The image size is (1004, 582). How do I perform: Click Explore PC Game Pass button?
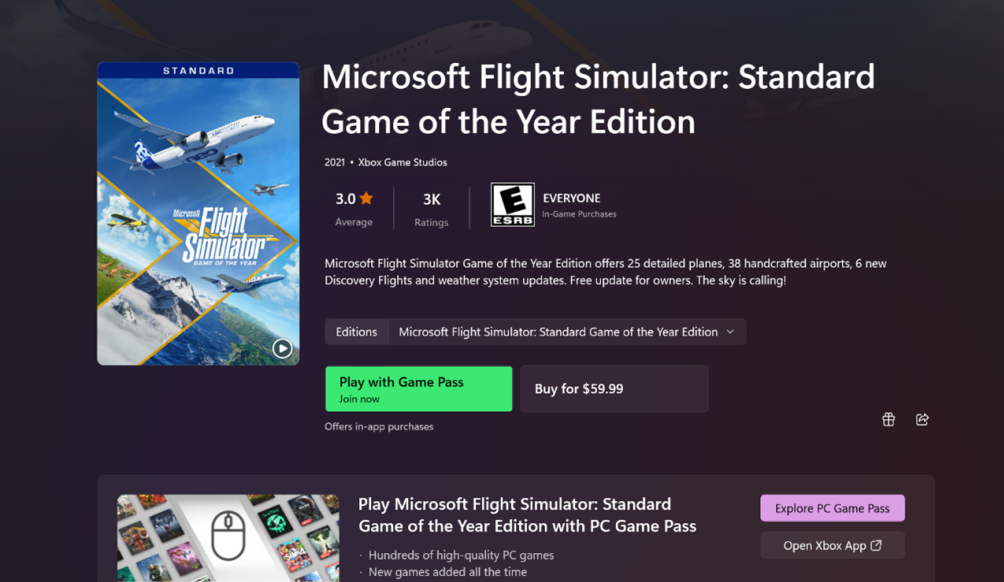pyautogui.click(x=832, y=508)
